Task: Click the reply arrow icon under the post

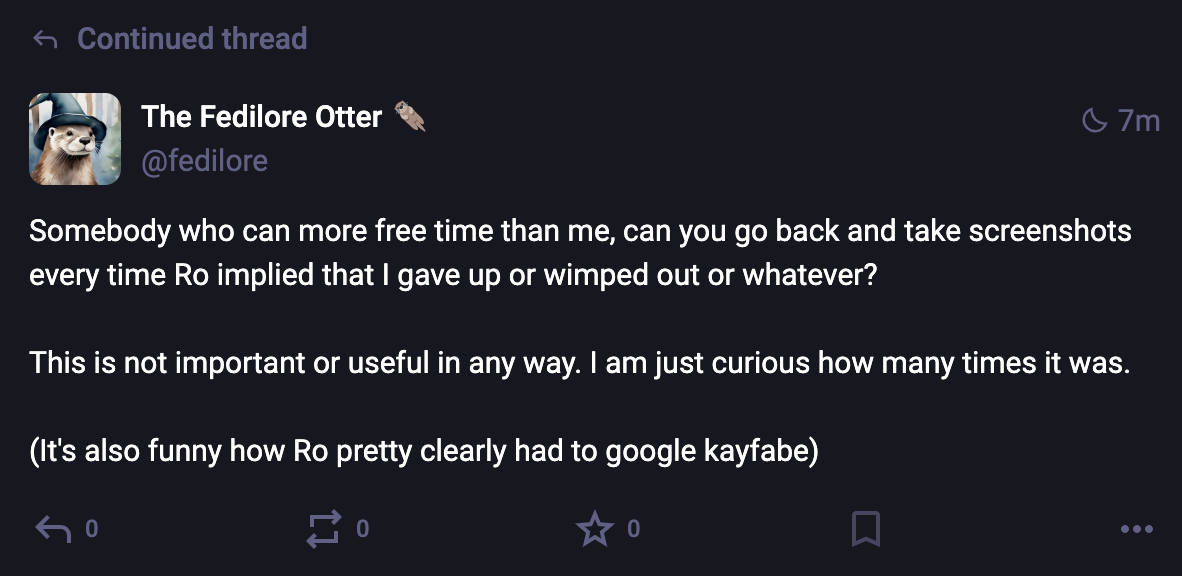Action: (53, 529)
